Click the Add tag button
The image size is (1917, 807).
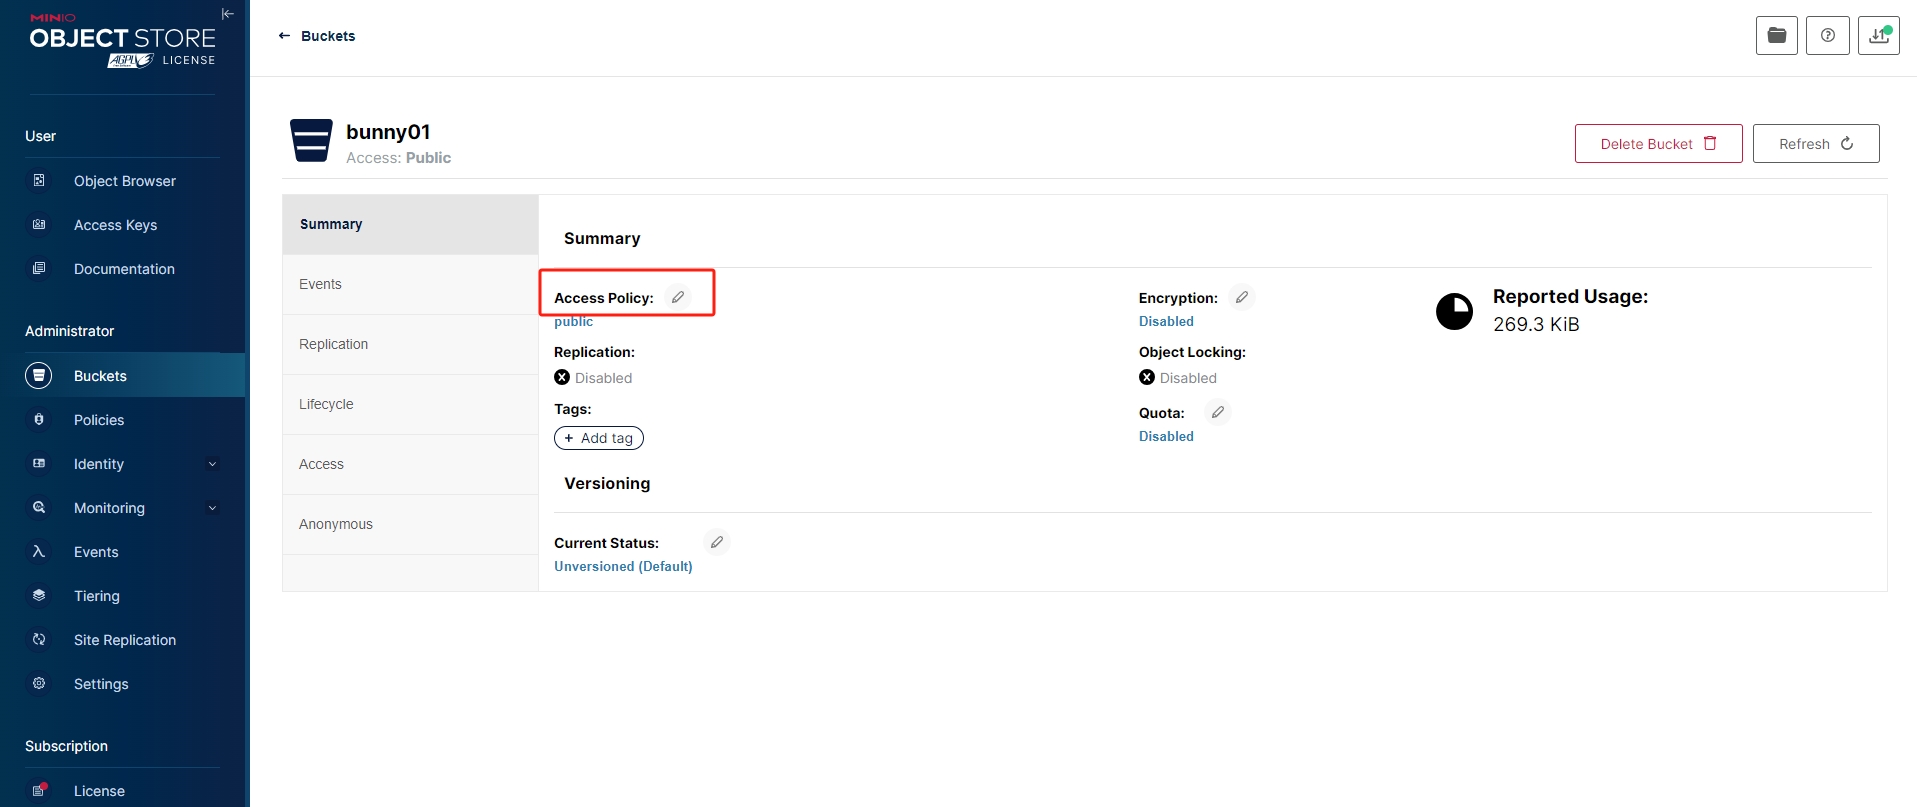599,438
